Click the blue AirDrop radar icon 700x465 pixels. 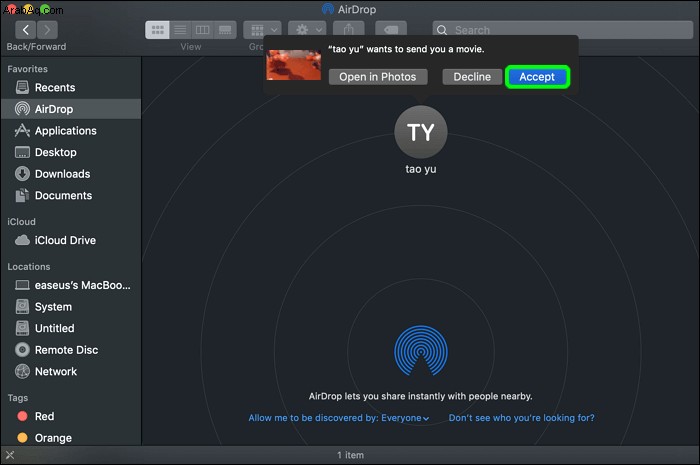click(x=421, y=351)
